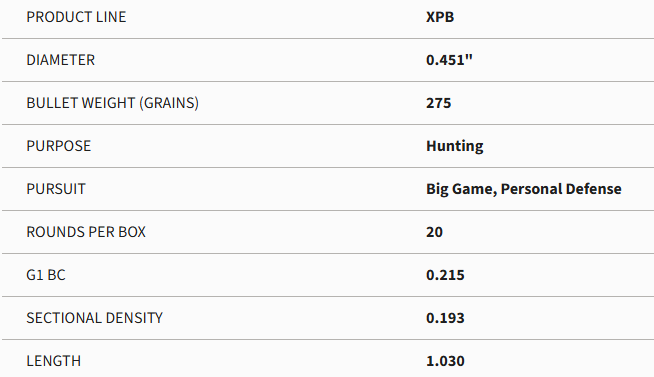Click the 20 rounds per box value

point(435,232)
